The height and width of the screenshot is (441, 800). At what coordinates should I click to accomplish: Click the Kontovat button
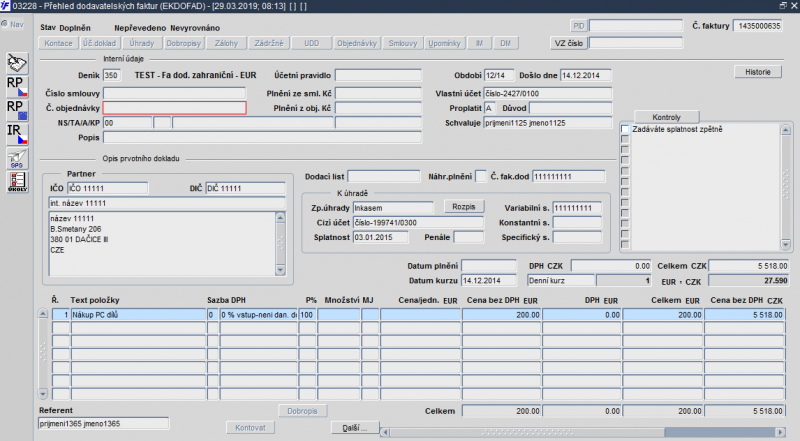pyautogui.click(x=251, y=428)
